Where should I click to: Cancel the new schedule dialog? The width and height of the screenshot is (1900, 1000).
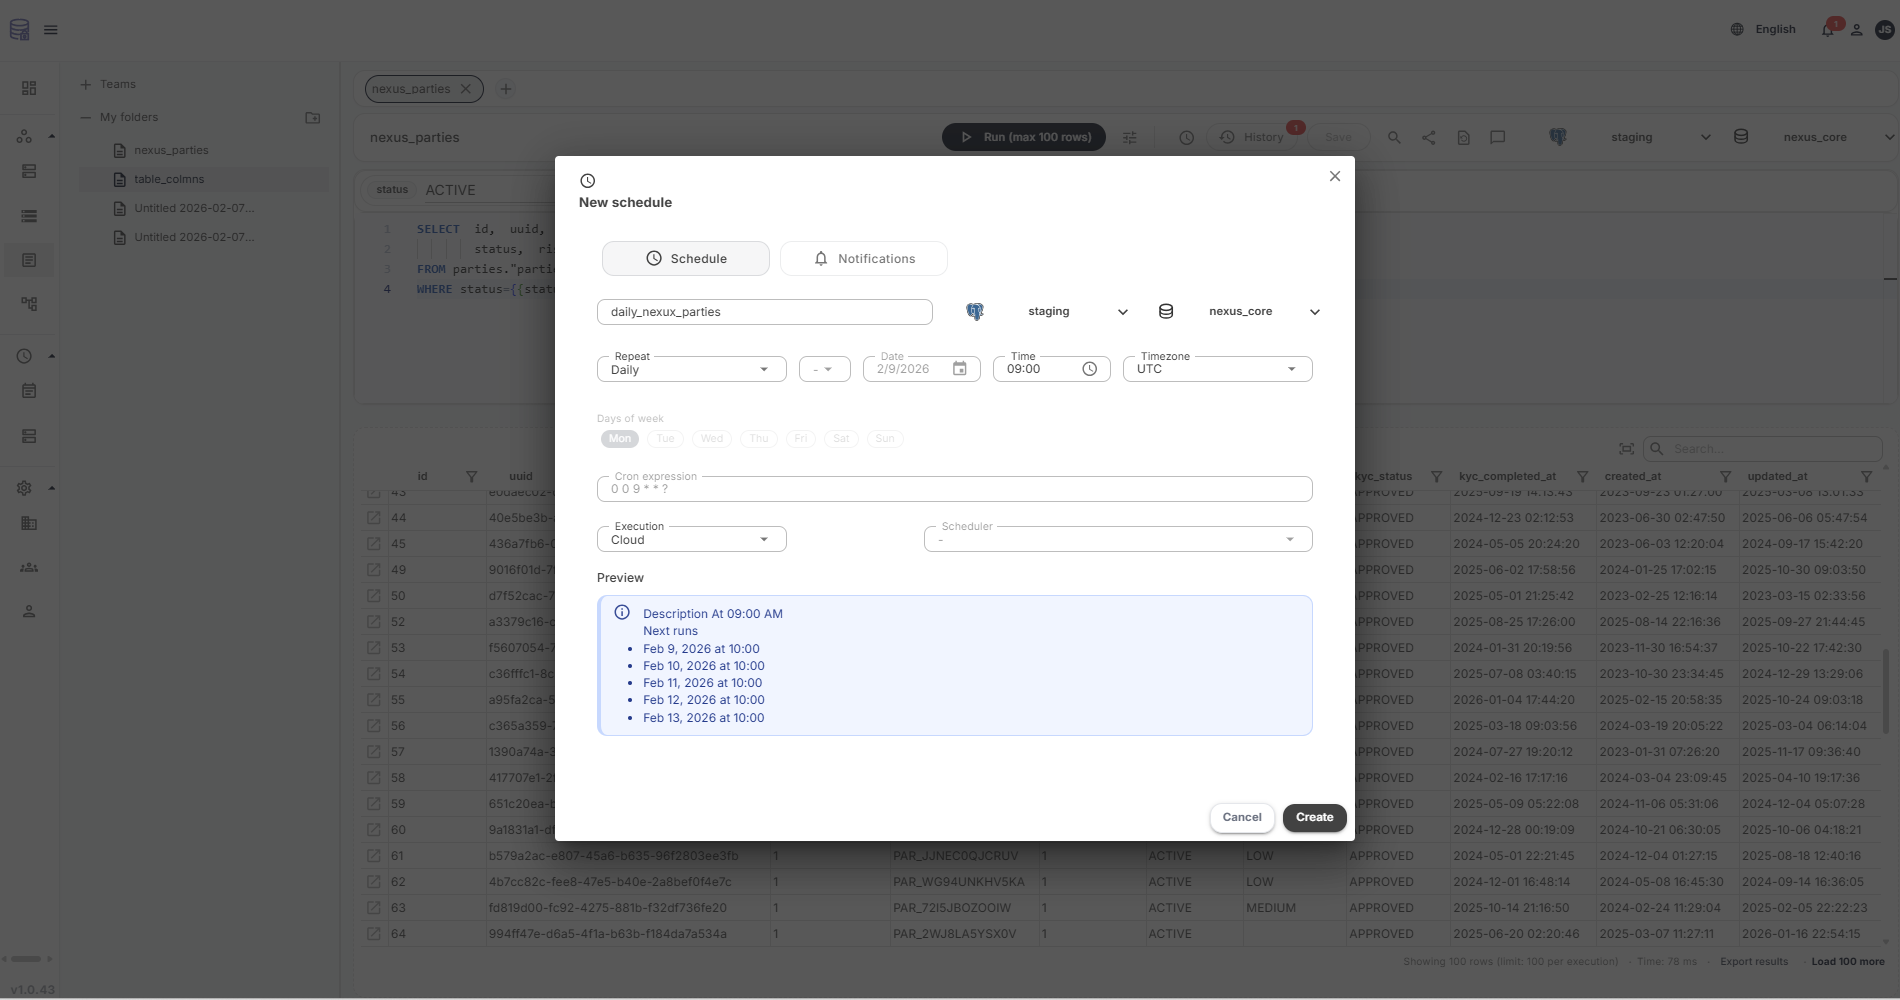coord(1241,817)
